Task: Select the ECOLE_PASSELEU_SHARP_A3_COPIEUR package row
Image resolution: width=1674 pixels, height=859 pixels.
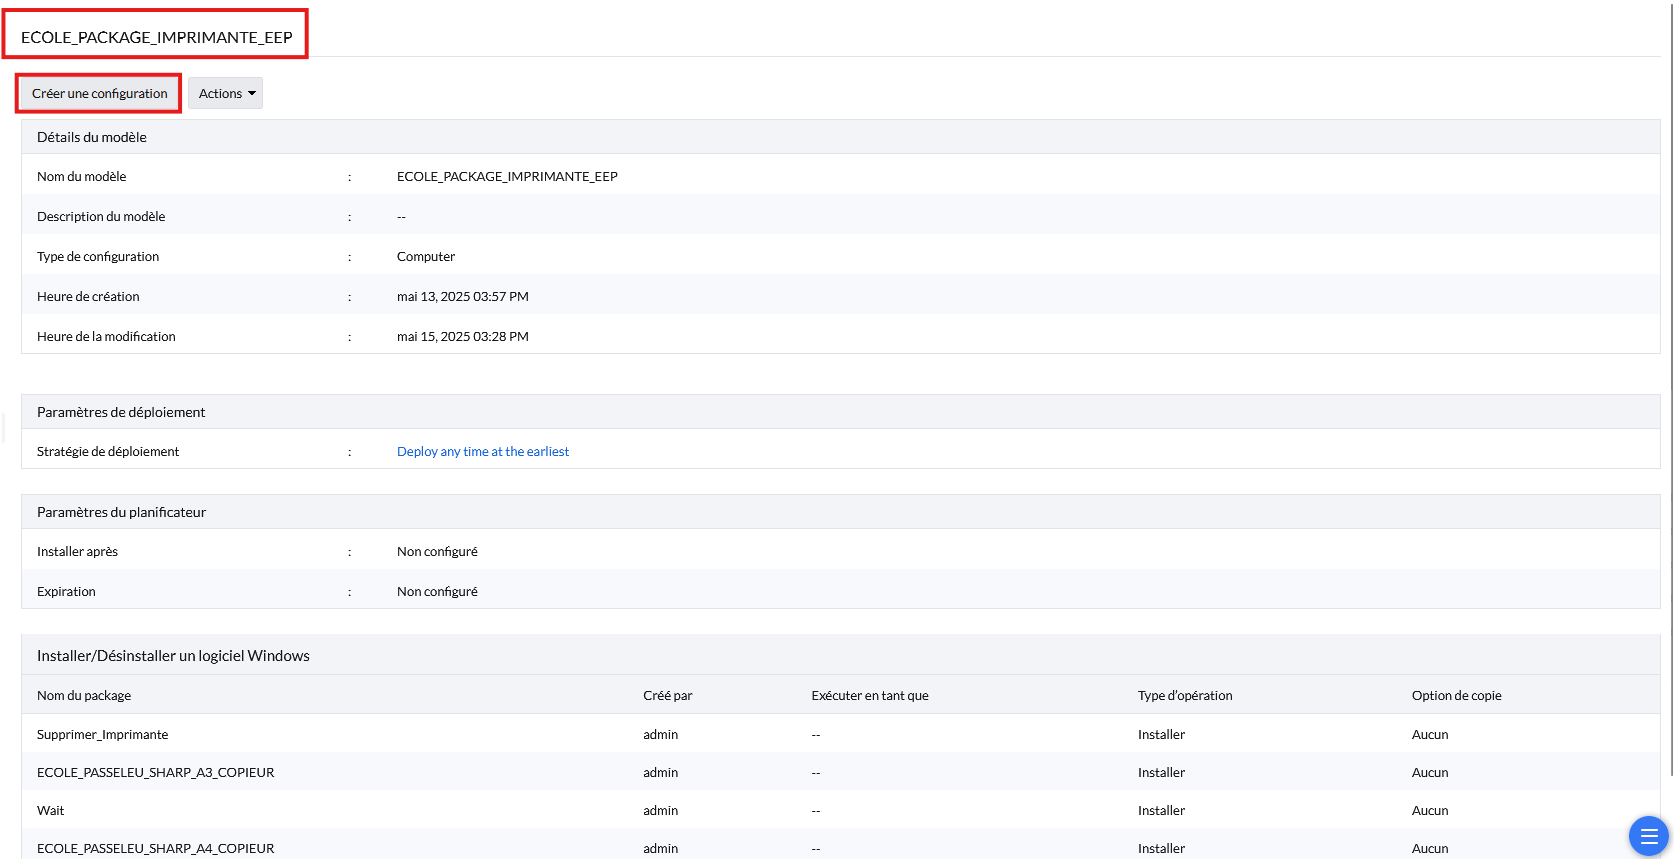Action: [x=841, y=772]
